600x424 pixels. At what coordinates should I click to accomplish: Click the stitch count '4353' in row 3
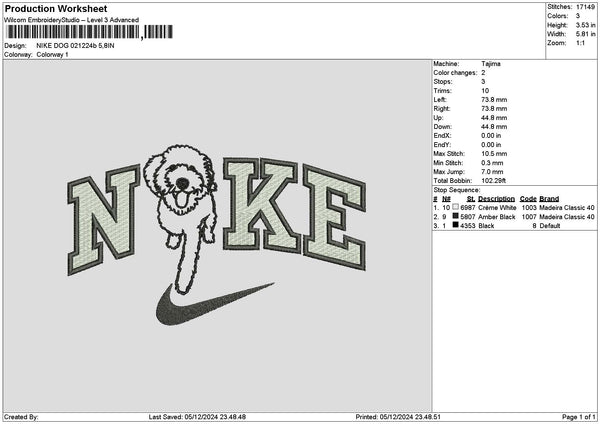click(468, 226)
